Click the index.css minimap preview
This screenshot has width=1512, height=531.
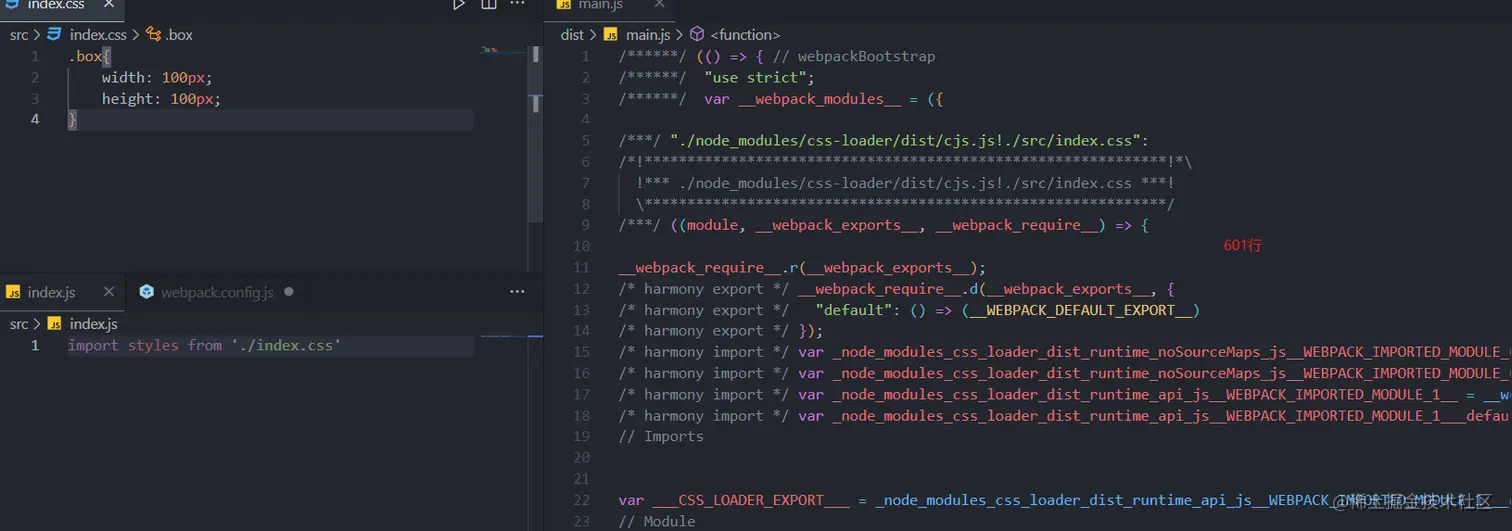point(503,50)
